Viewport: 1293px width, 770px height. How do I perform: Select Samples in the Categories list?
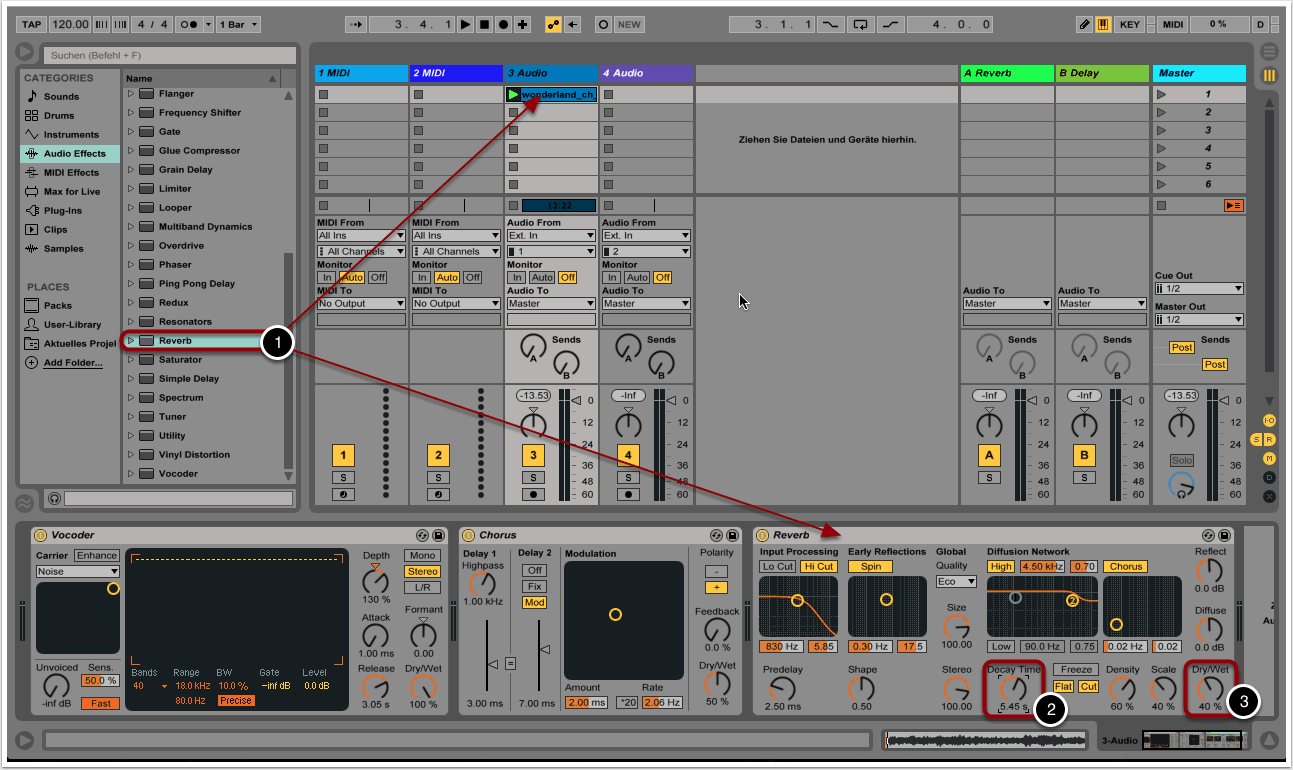[63, 249]
